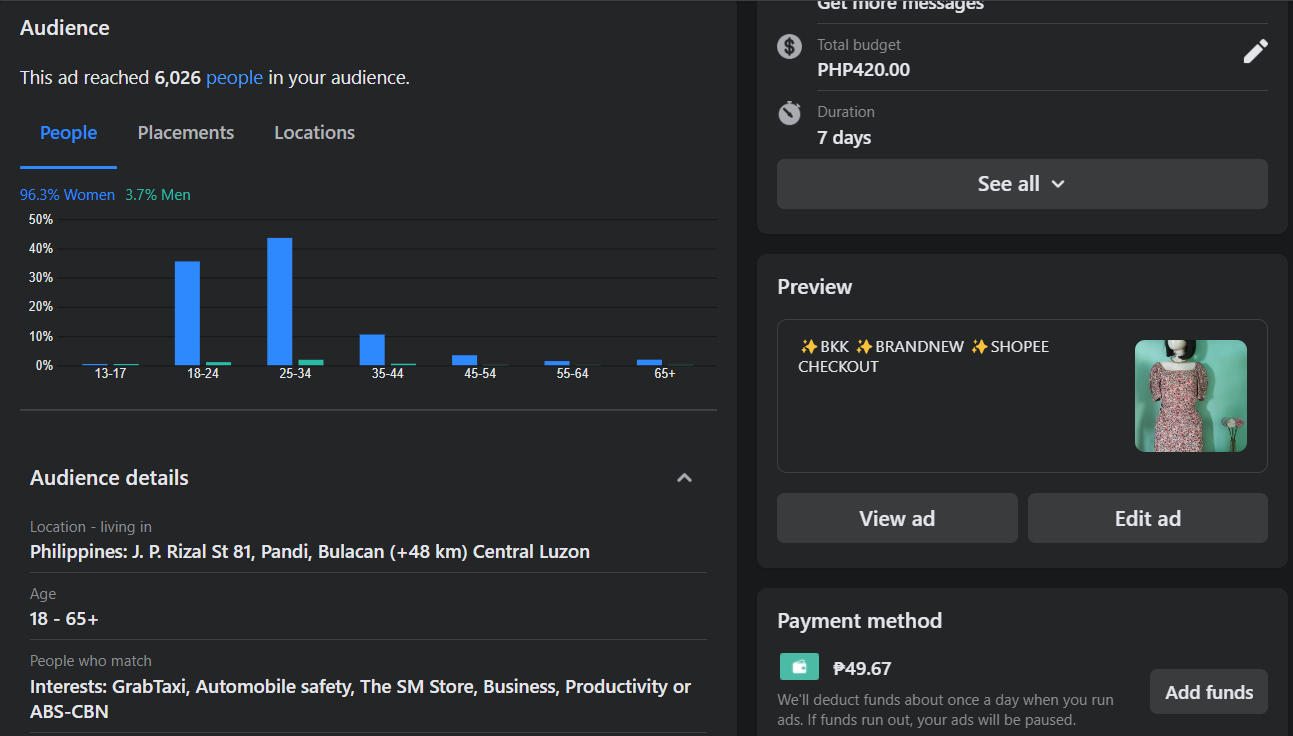Click the duration stopwatch icon
The image size is (1293, 736).
(790, 113)
